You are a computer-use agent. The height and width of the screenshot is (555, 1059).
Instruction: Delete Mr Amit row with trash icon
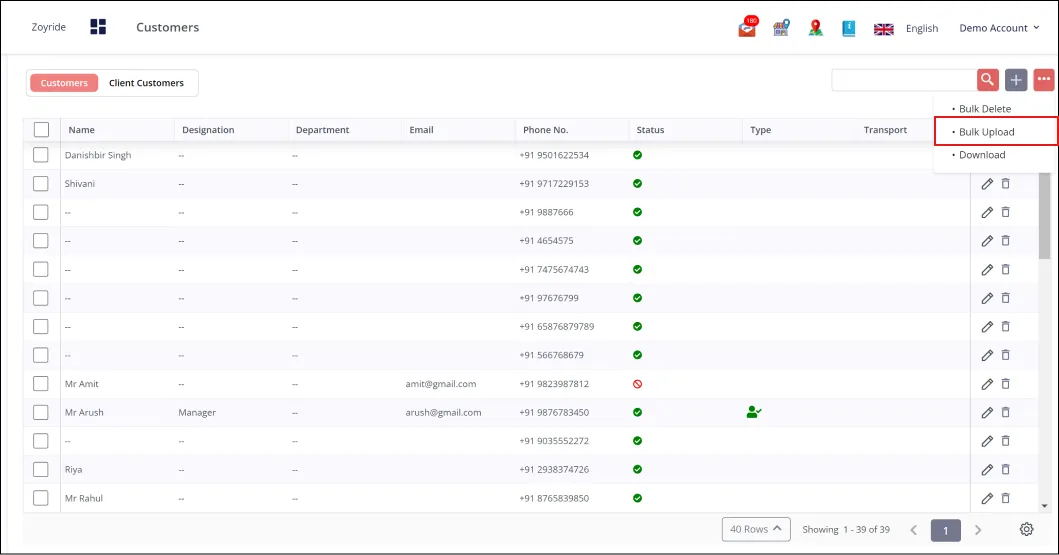coord(1006,384)
